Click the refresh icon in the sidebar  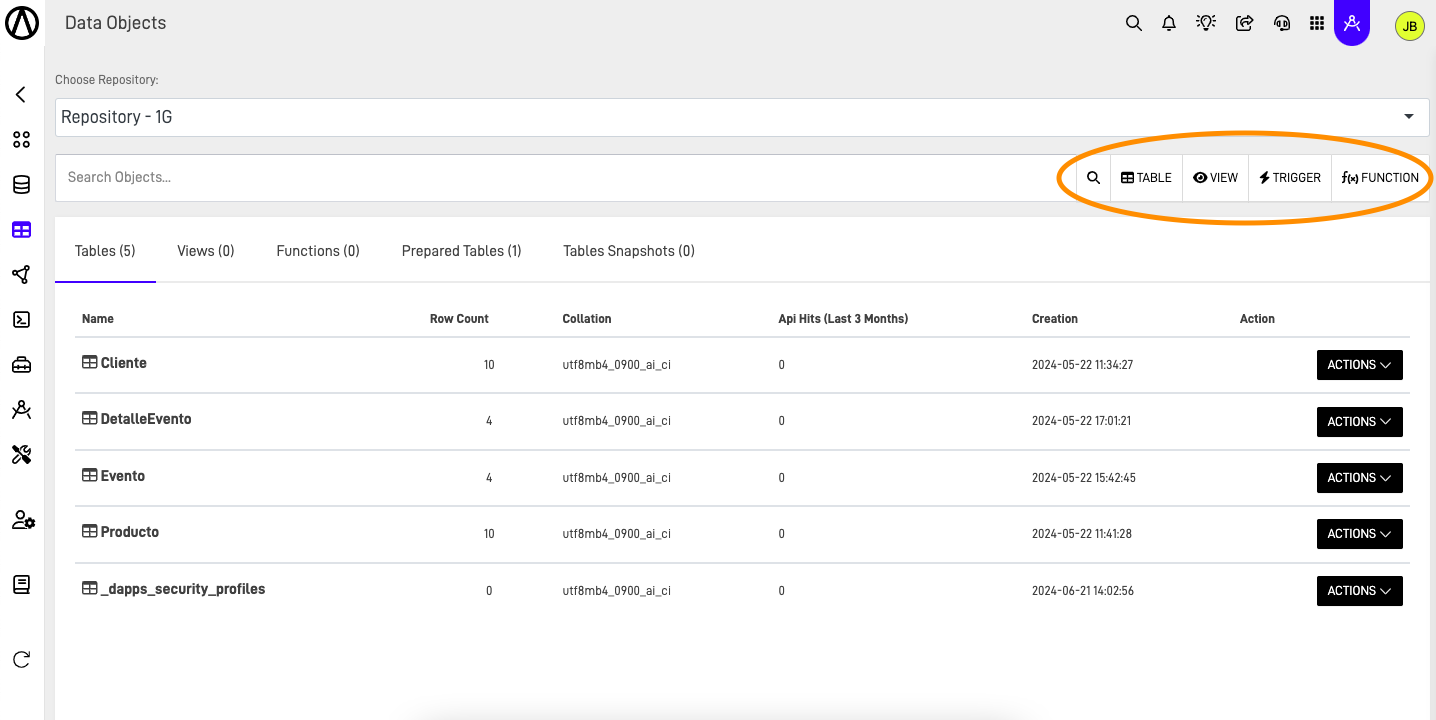click(x=21, y=659)
